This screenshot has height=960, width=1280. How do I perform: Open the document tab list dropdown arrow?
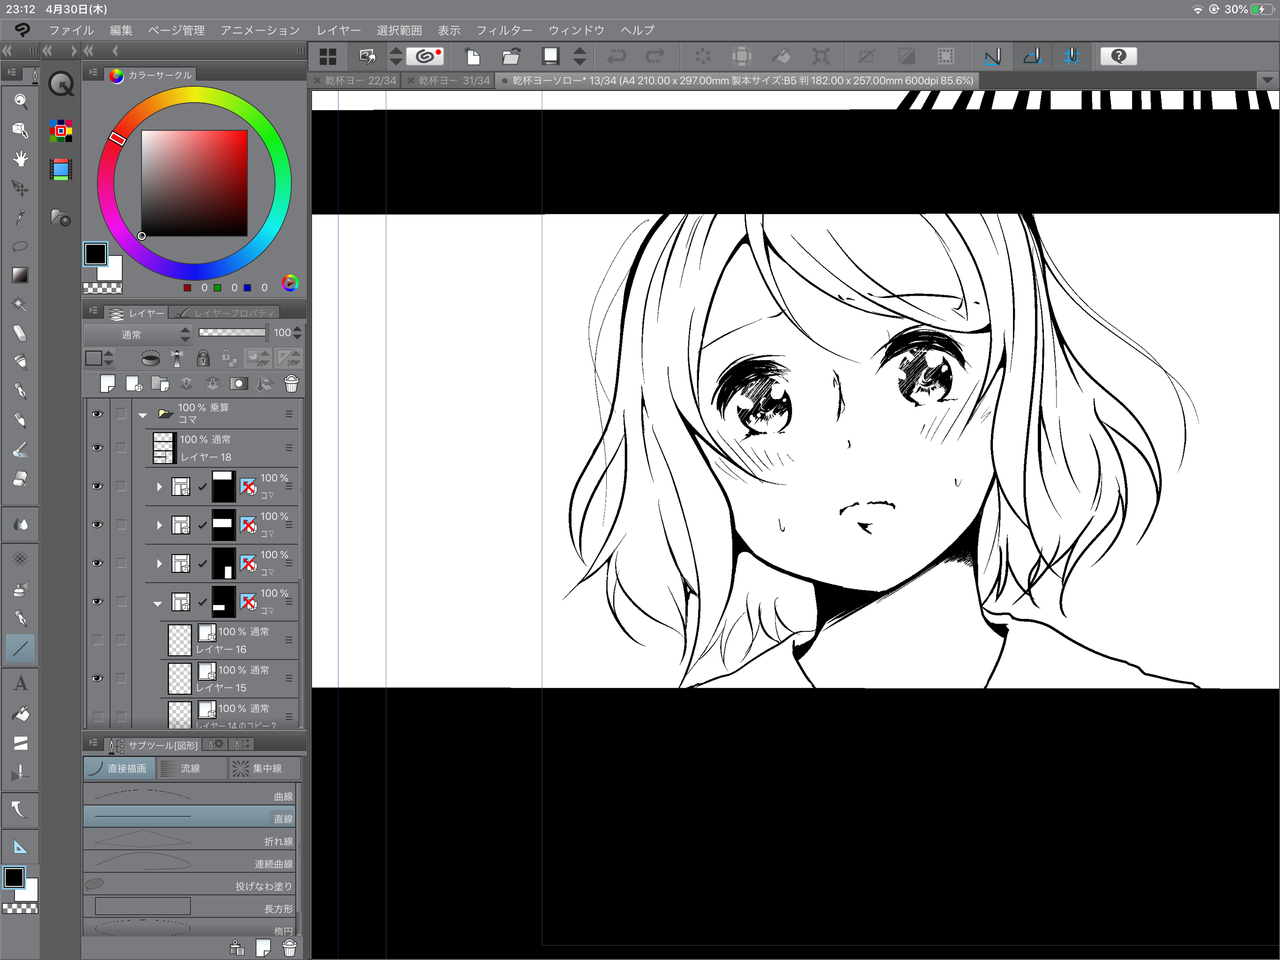[x=1267, y=80]
